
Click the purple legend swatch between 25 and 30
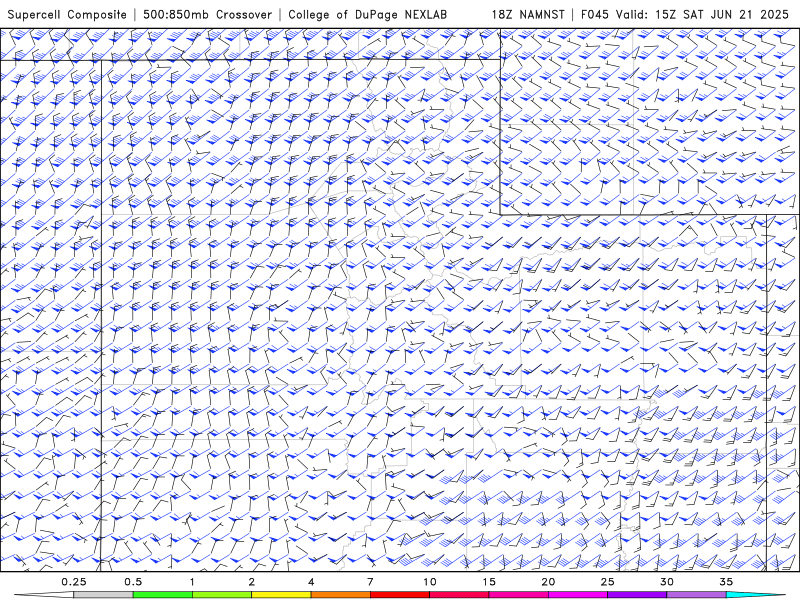click(637, 595)
